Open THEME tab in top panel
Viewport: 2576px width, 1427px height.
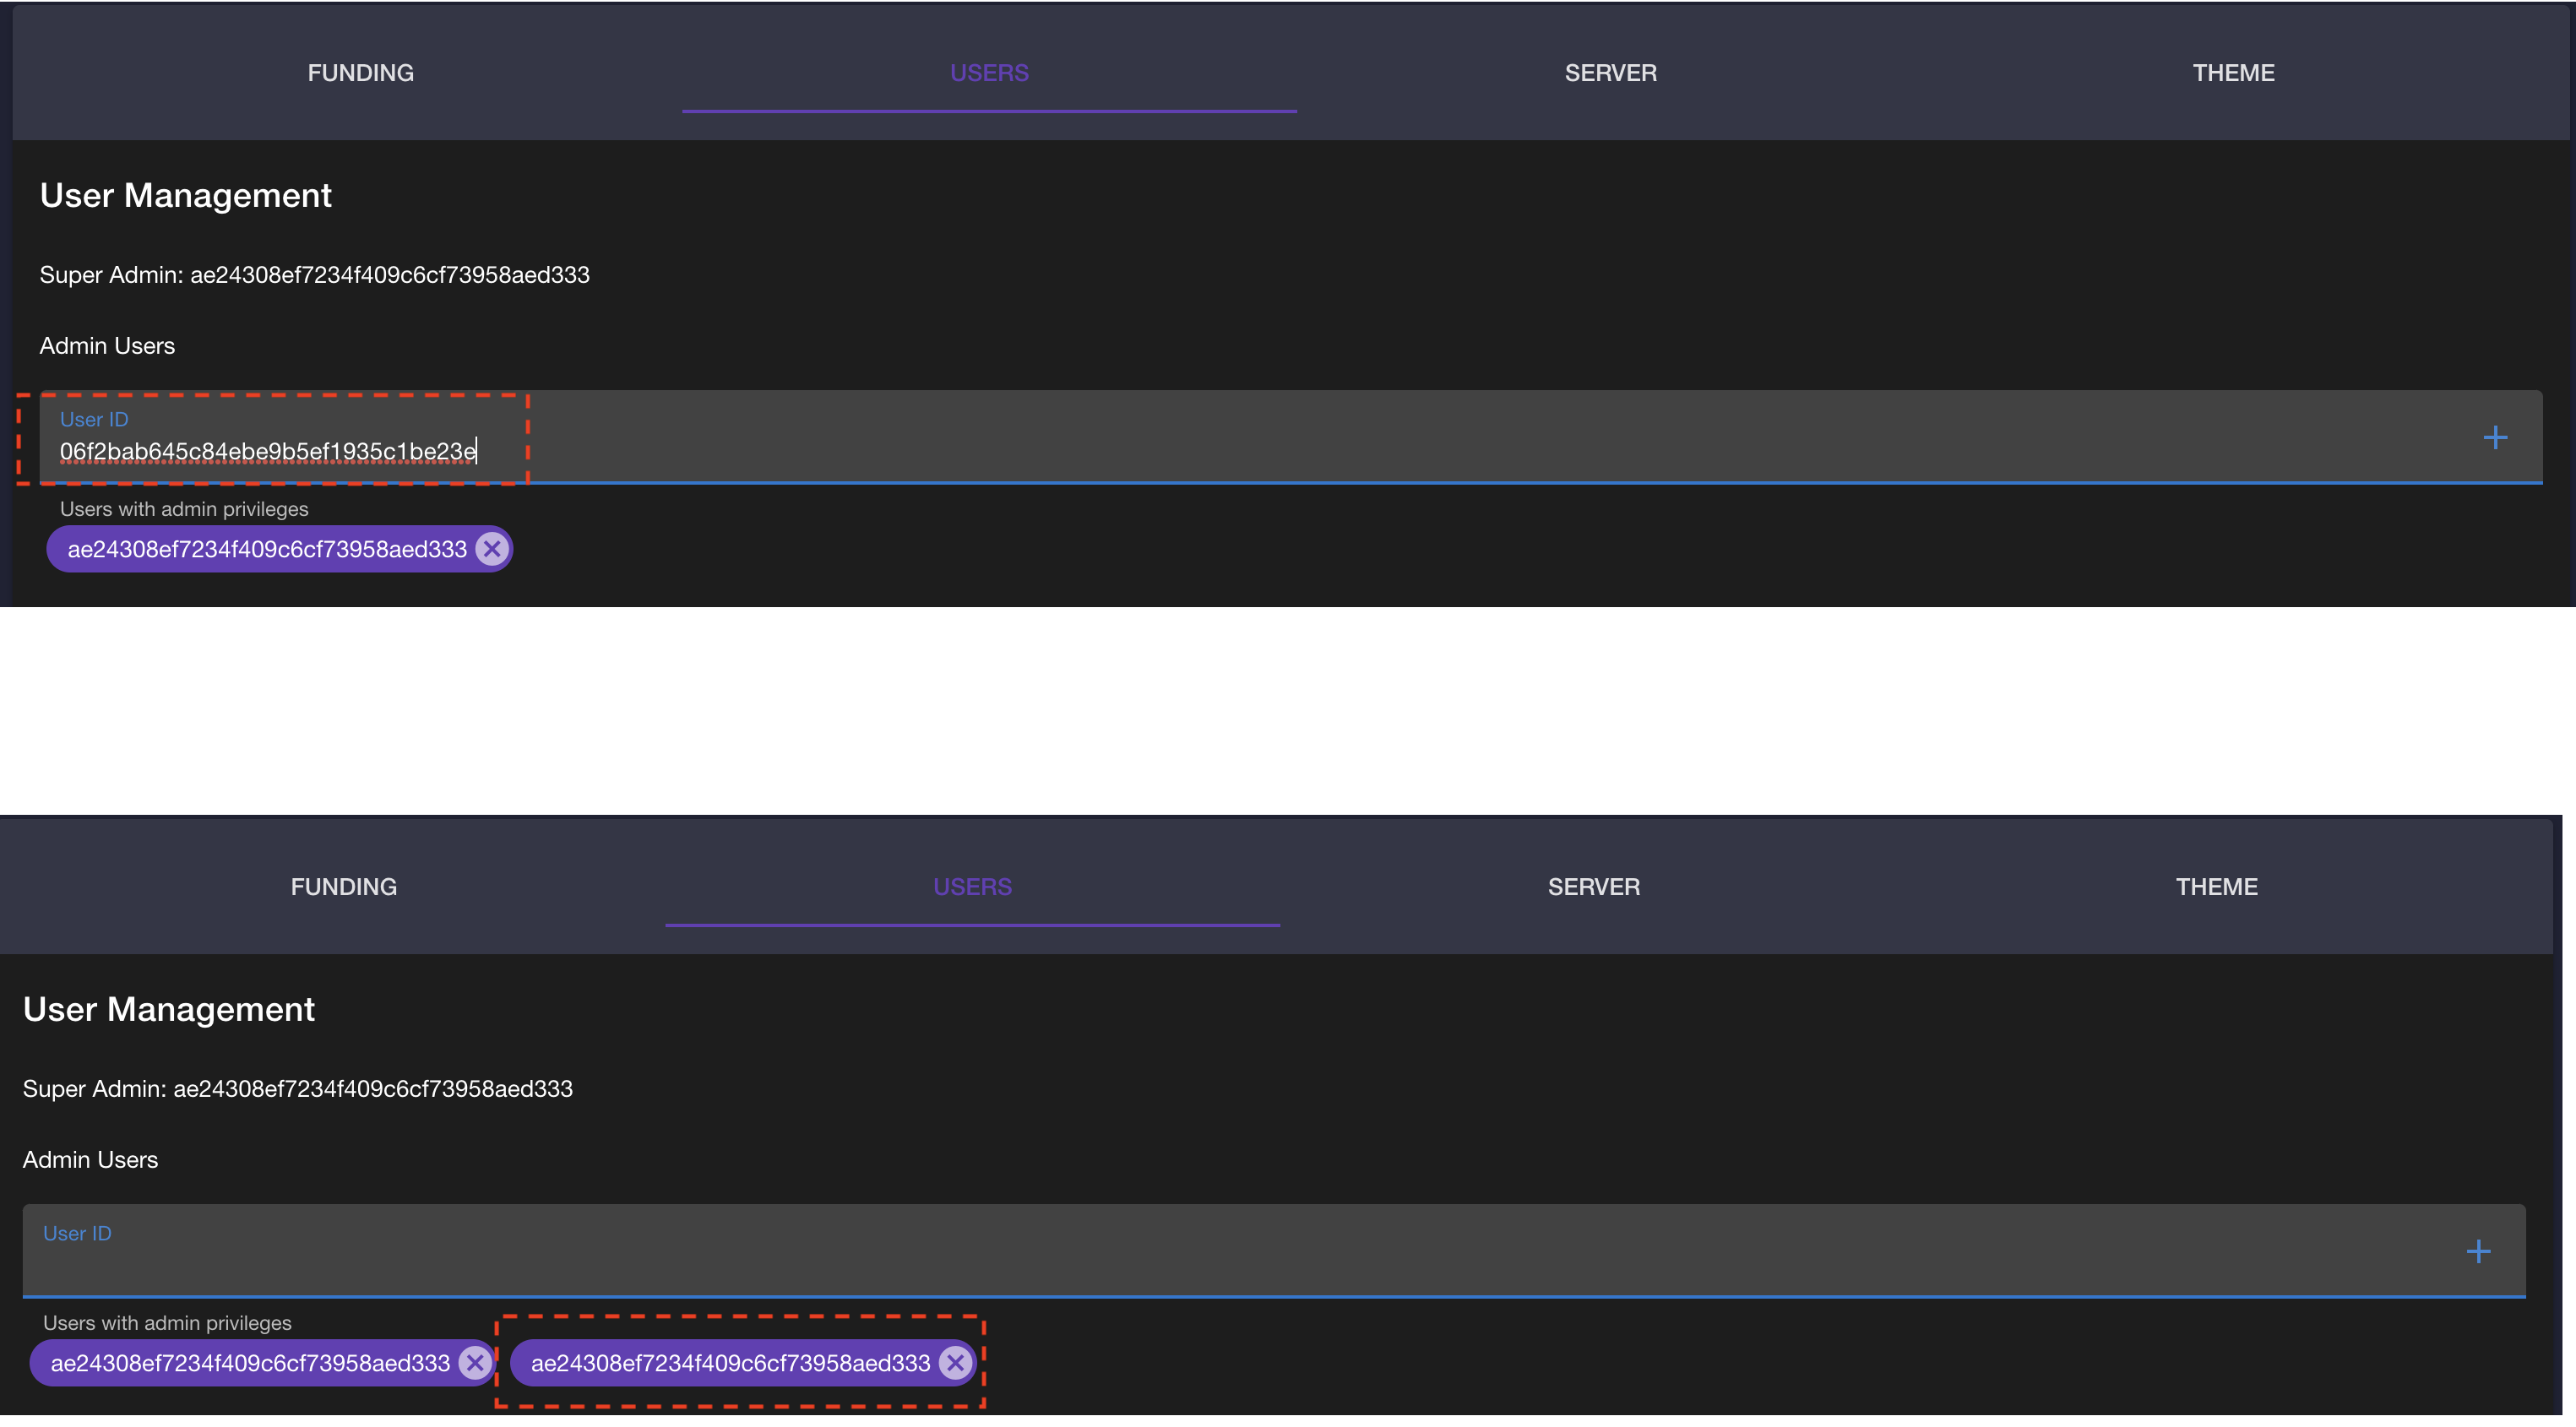click(x=2233, y=73)
